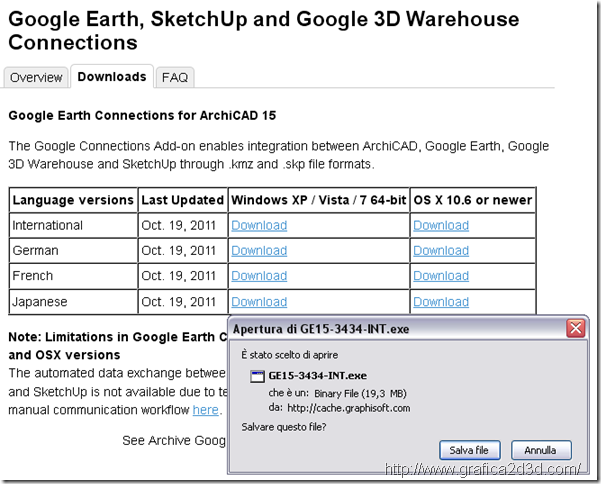601x484 pixels.
Task: Click the bold GE15-3434-INT.exe file name
Action: (x=317, y=376)
